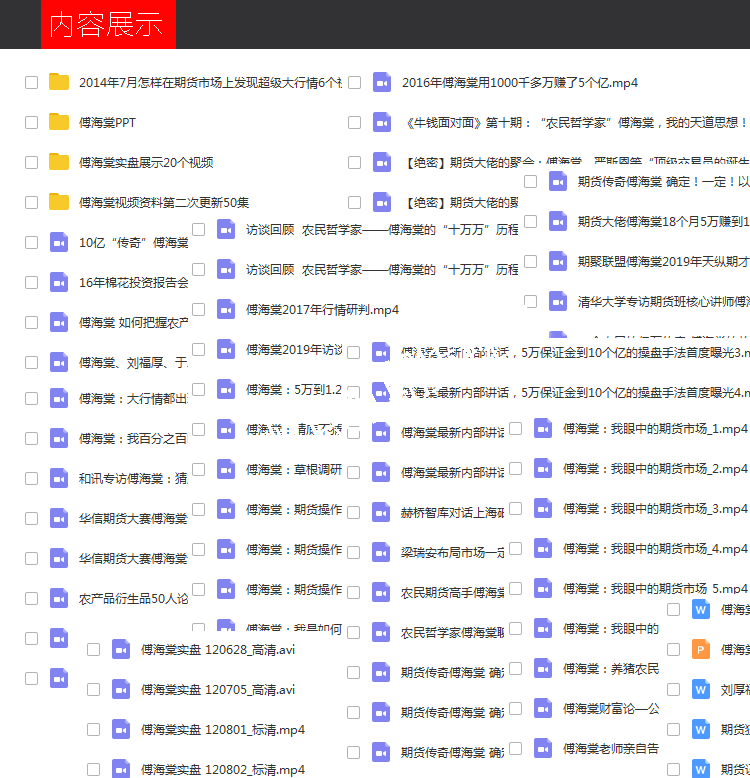Open the 内容展示 header tab

point(107,25)
